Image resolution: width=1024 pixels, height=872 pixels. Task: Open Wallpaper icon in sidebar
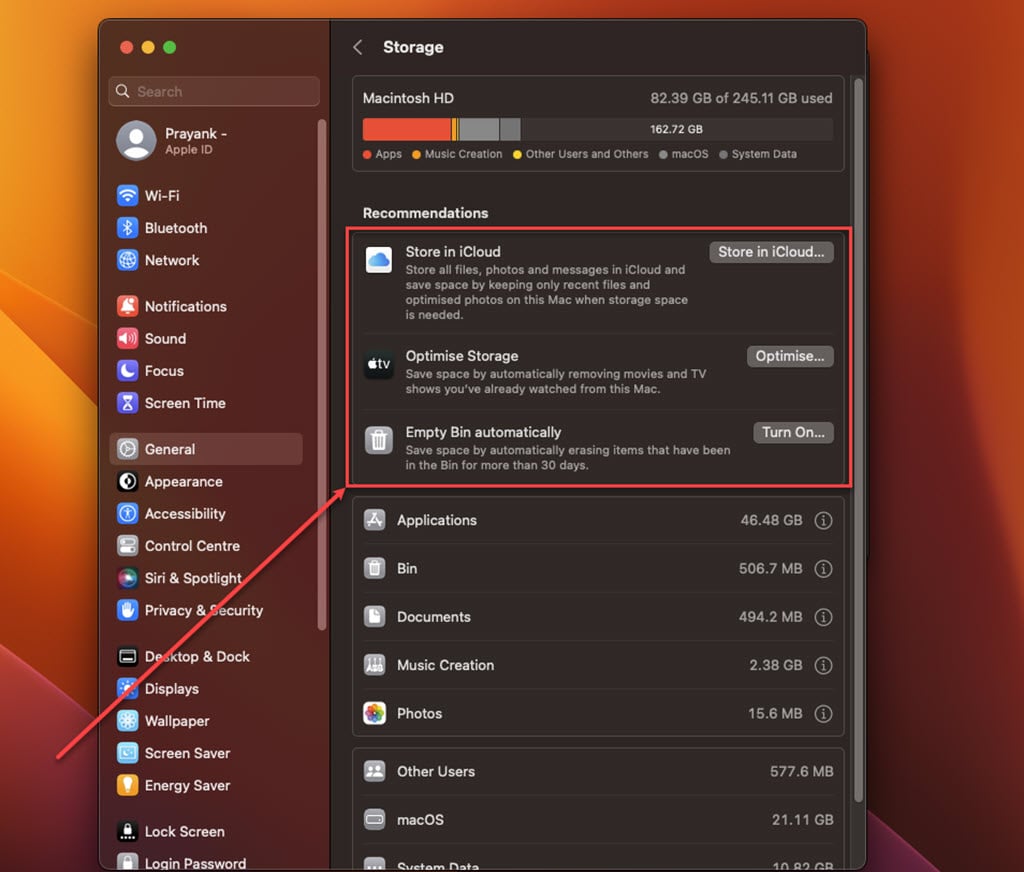tap(127, 721)
